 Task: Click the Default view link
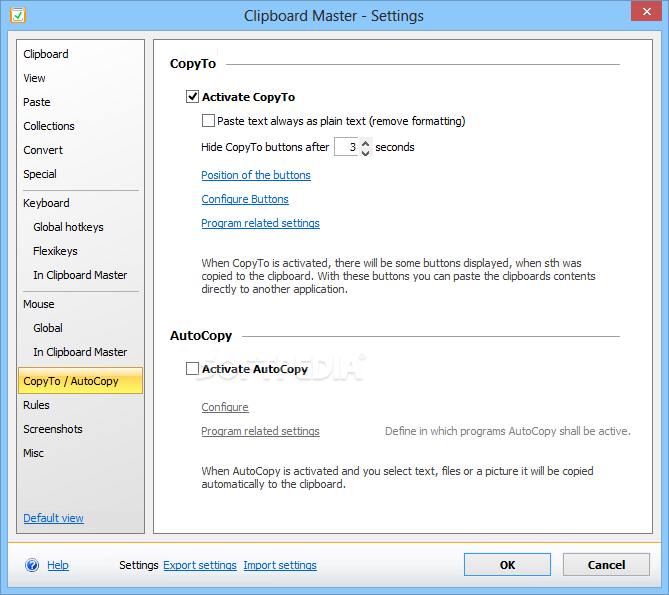coord(54,518)
